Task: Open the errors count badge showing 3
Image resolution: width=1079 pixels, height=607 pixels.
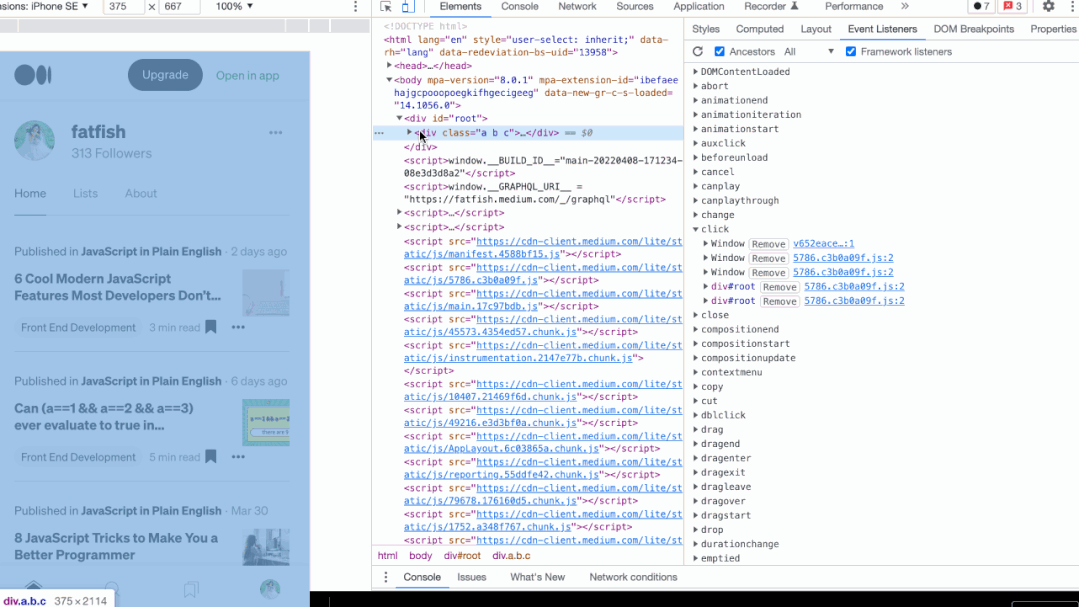Action: (x=1013, y=6)
